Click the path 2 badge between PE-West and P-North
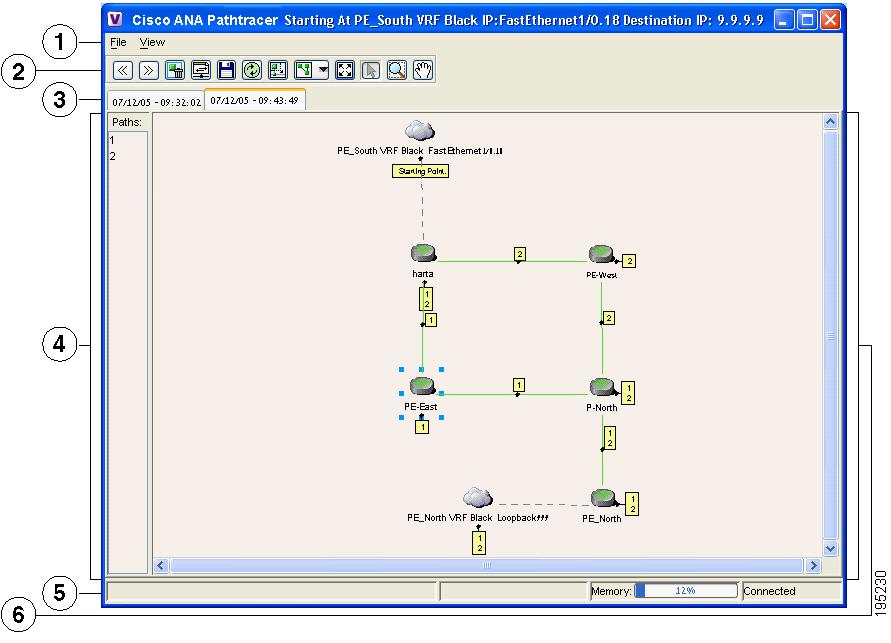 pos(609,318)
